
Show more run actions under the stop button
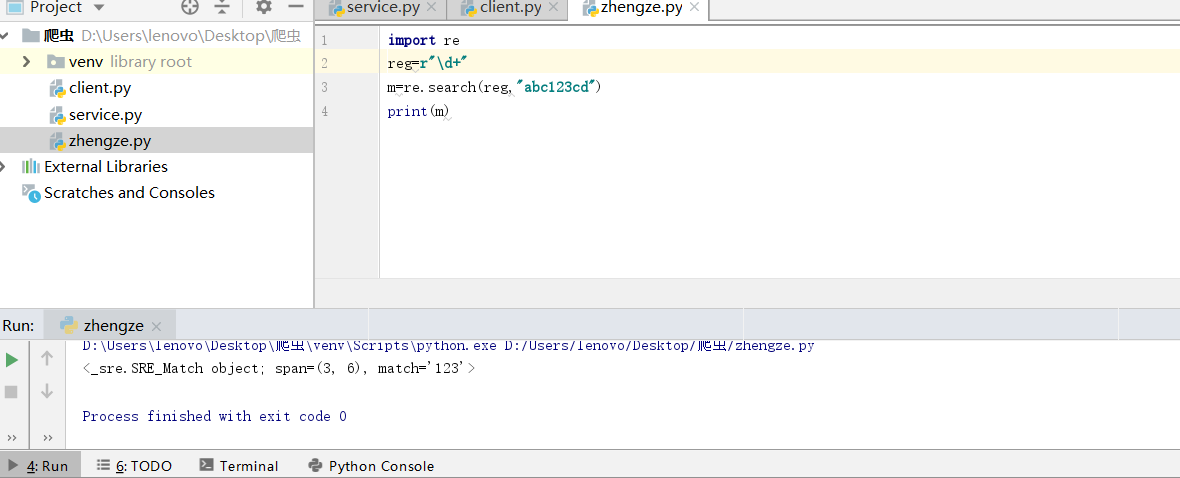tap(11, 437)
